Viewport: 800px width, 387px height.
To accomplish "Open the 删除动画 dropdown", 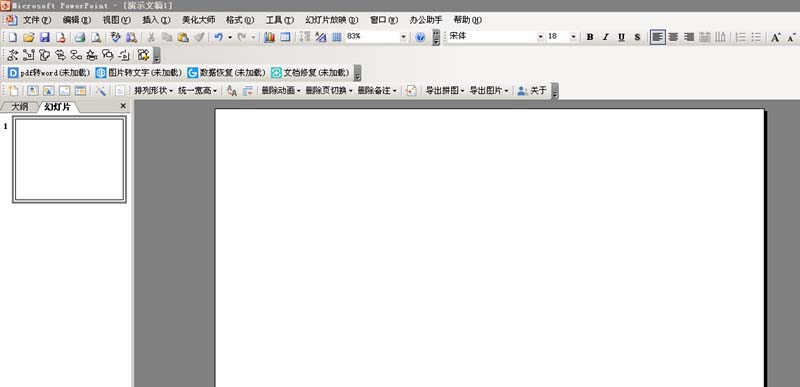I will [281, 91].
